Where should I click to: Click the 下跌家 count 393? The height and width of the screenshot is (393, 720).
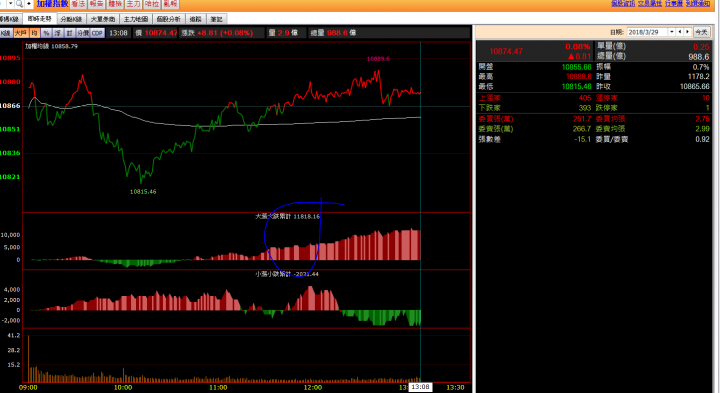click(585, 108)
